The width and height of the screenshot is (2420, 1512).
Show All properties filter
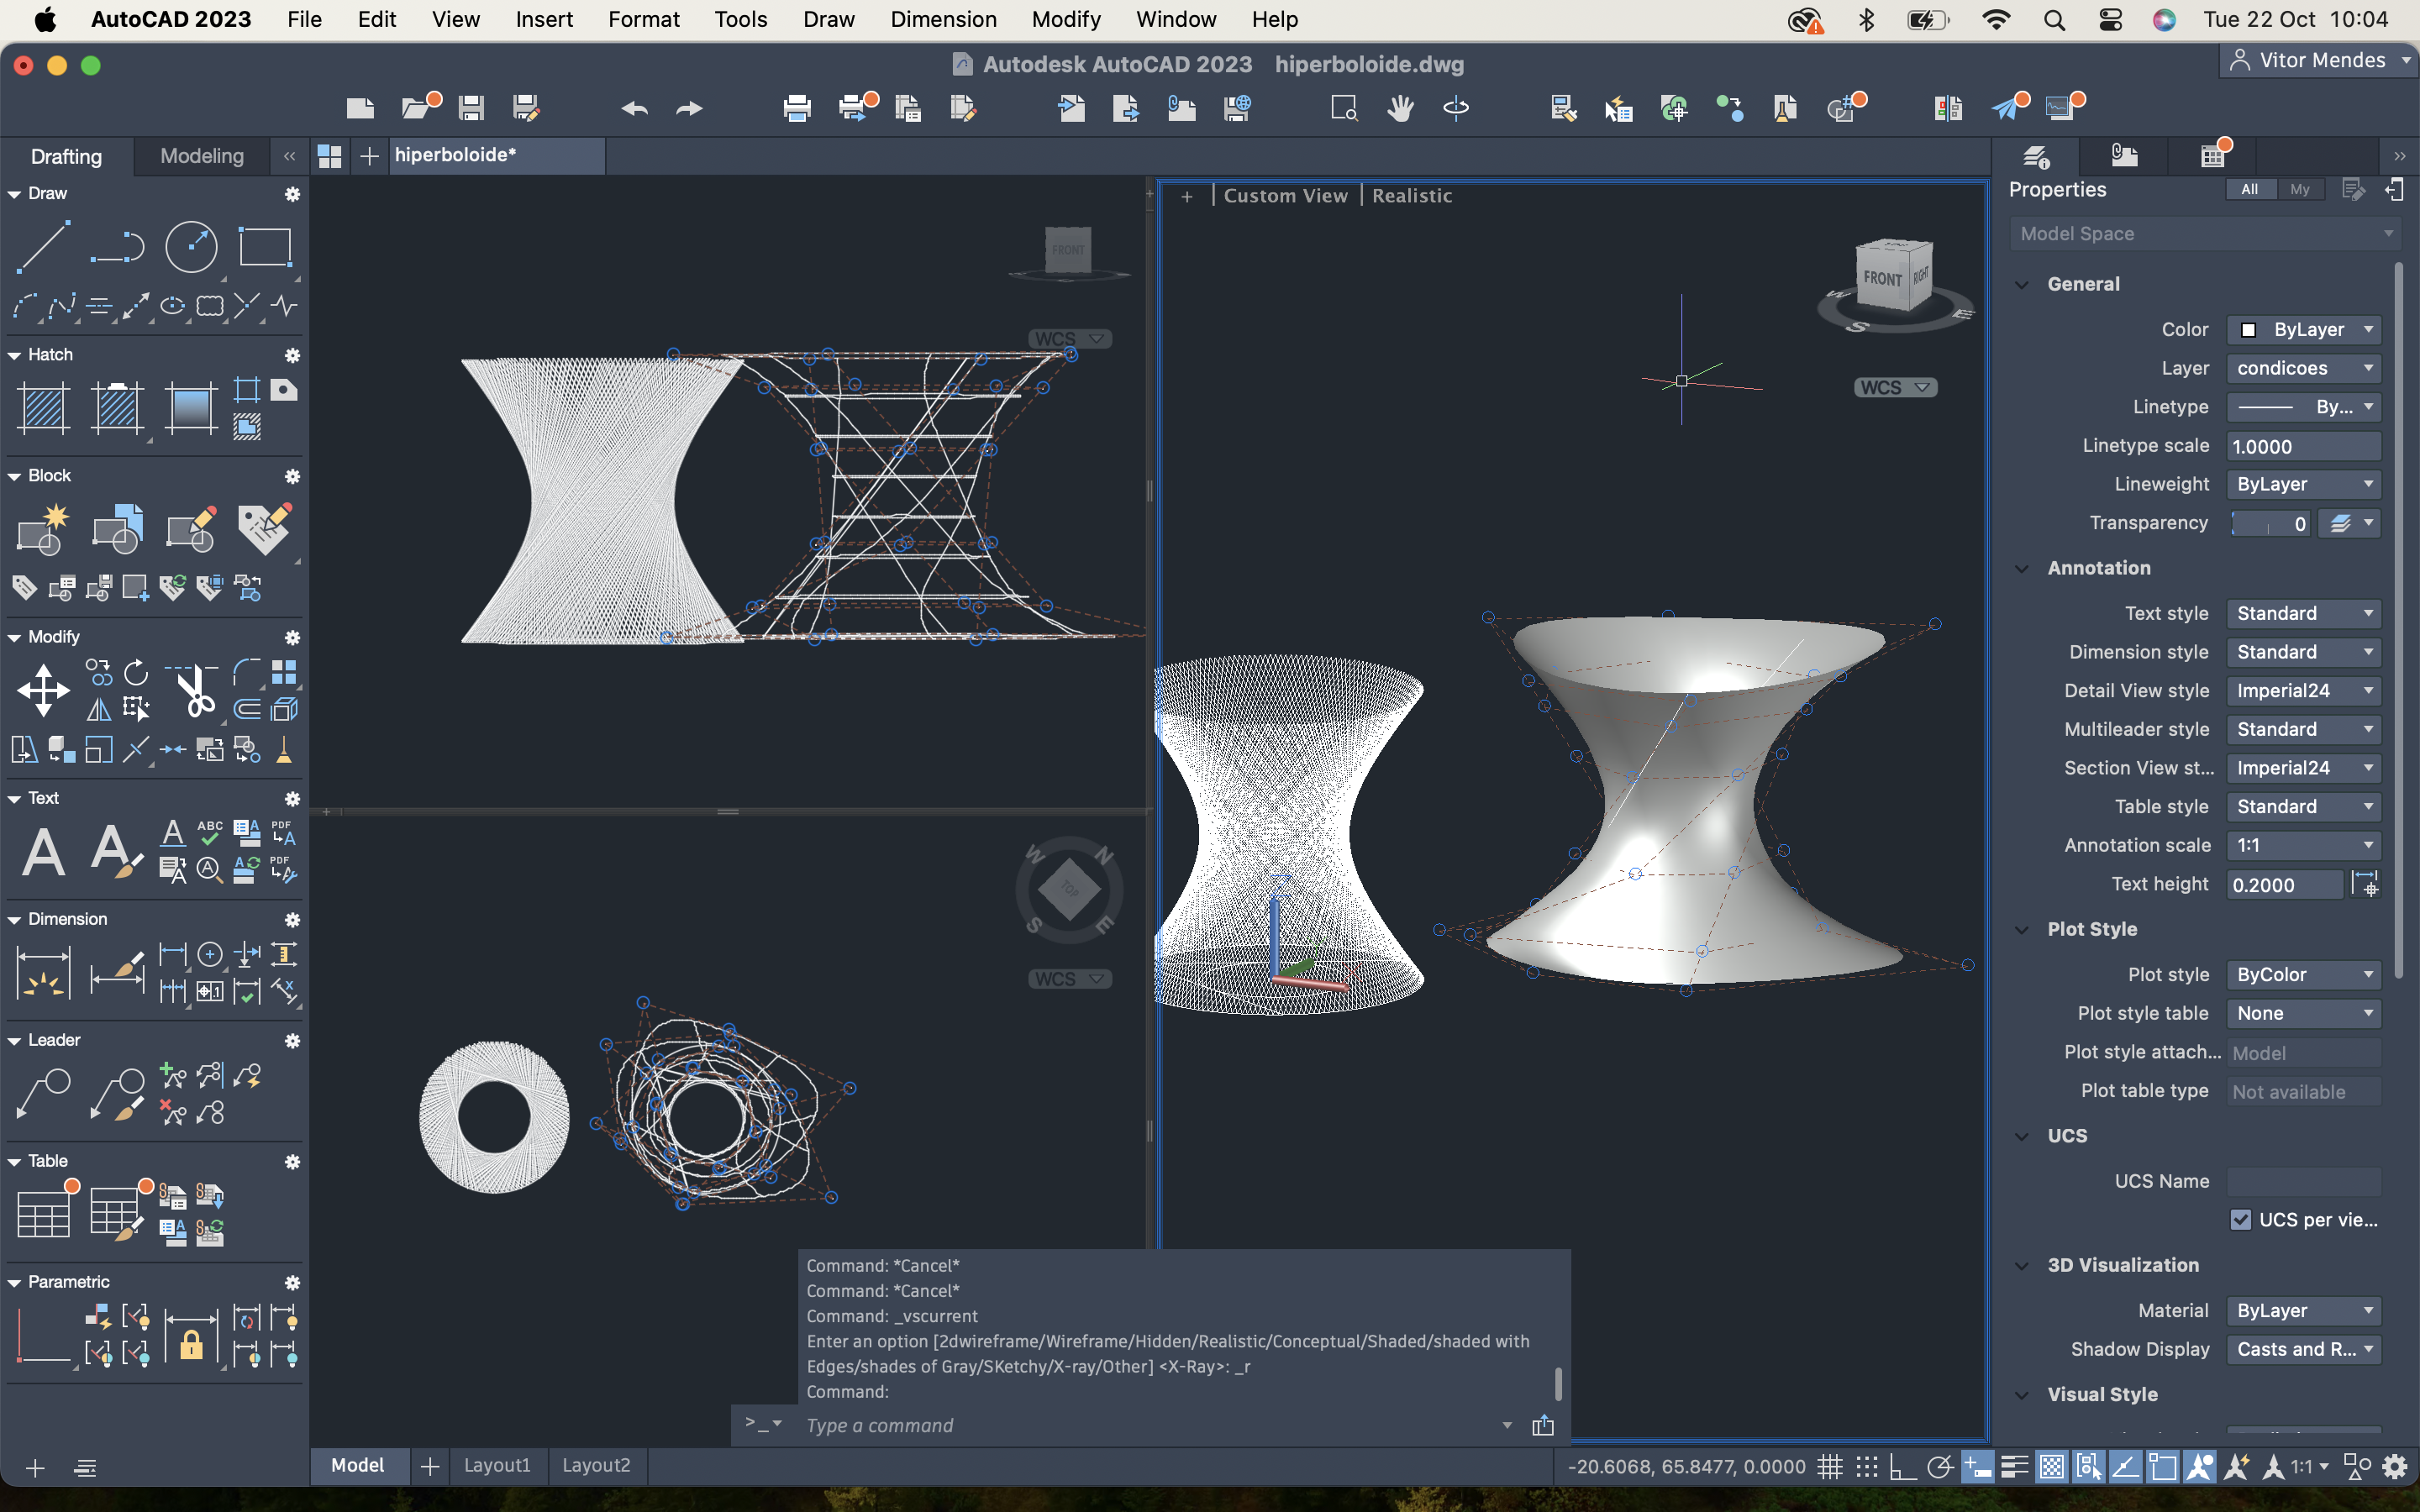[x=2250, y=189]
